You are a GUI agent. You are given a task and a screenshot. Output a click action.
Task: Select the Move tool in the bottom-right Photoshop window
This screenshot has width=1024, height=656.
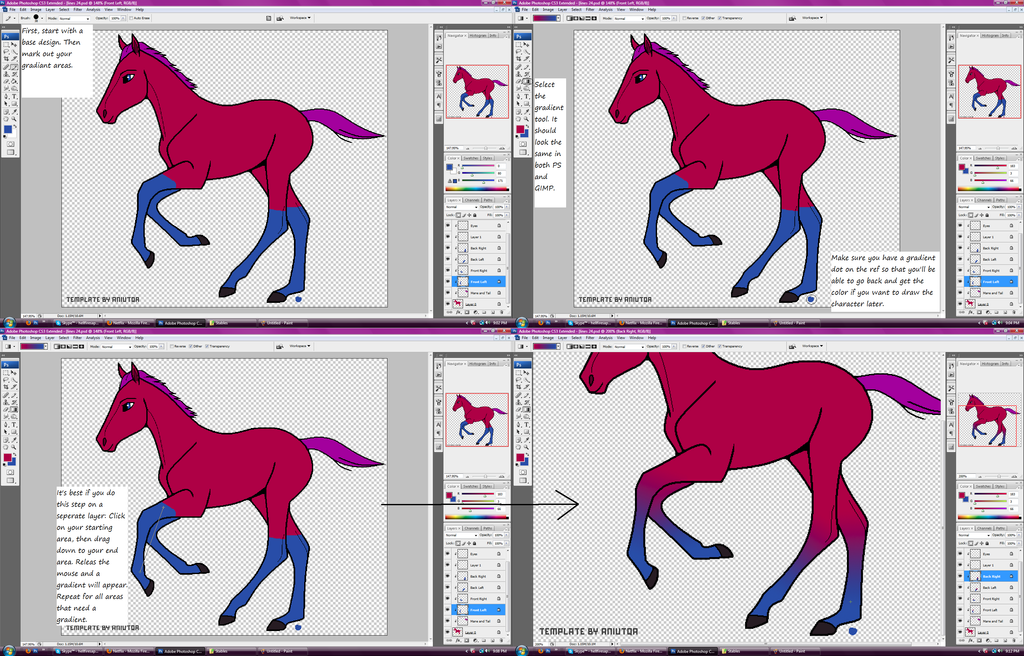(527, 373)
